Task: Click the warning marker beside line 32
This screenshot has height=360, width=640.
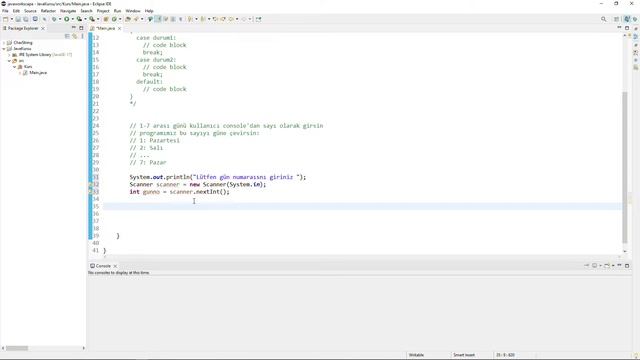Action: [x=91, y=184]
